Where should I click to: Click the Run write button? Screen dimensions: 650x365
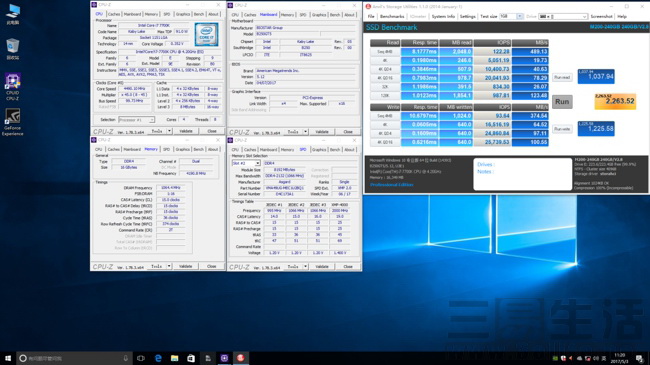point(562,129)
